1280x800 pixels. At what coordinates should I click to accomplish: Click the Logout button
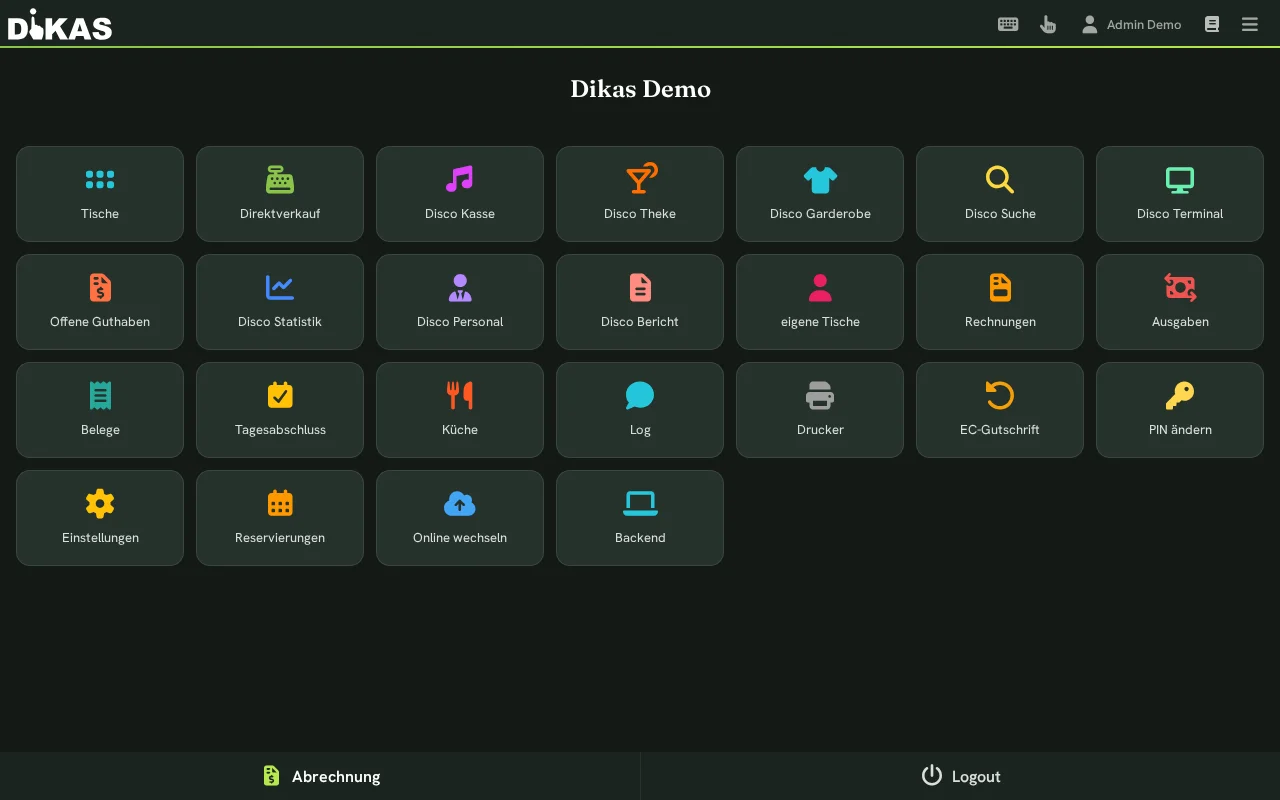pyautogui.click(x=960, y=776)
